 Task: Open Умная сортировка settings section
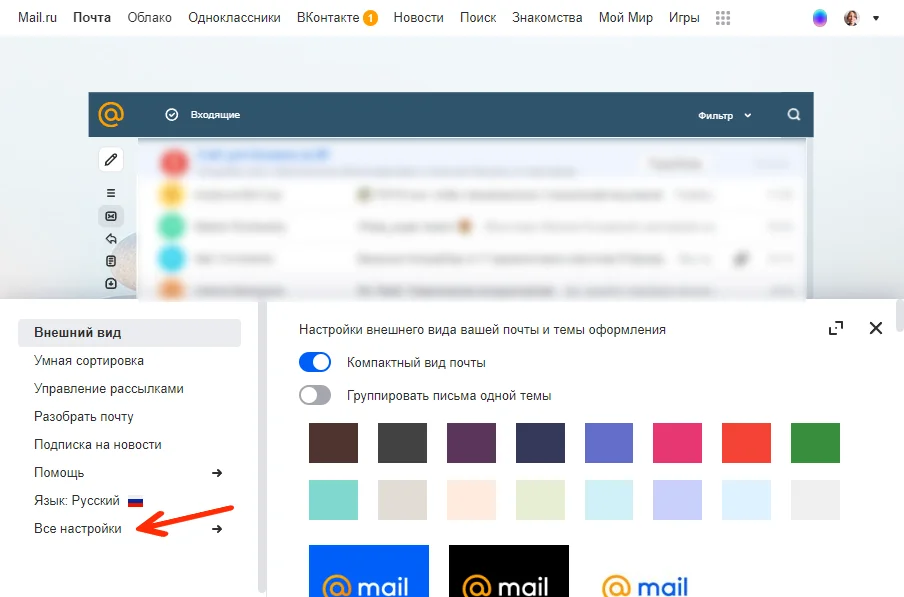pyautogui.click(x=89, y=361)
